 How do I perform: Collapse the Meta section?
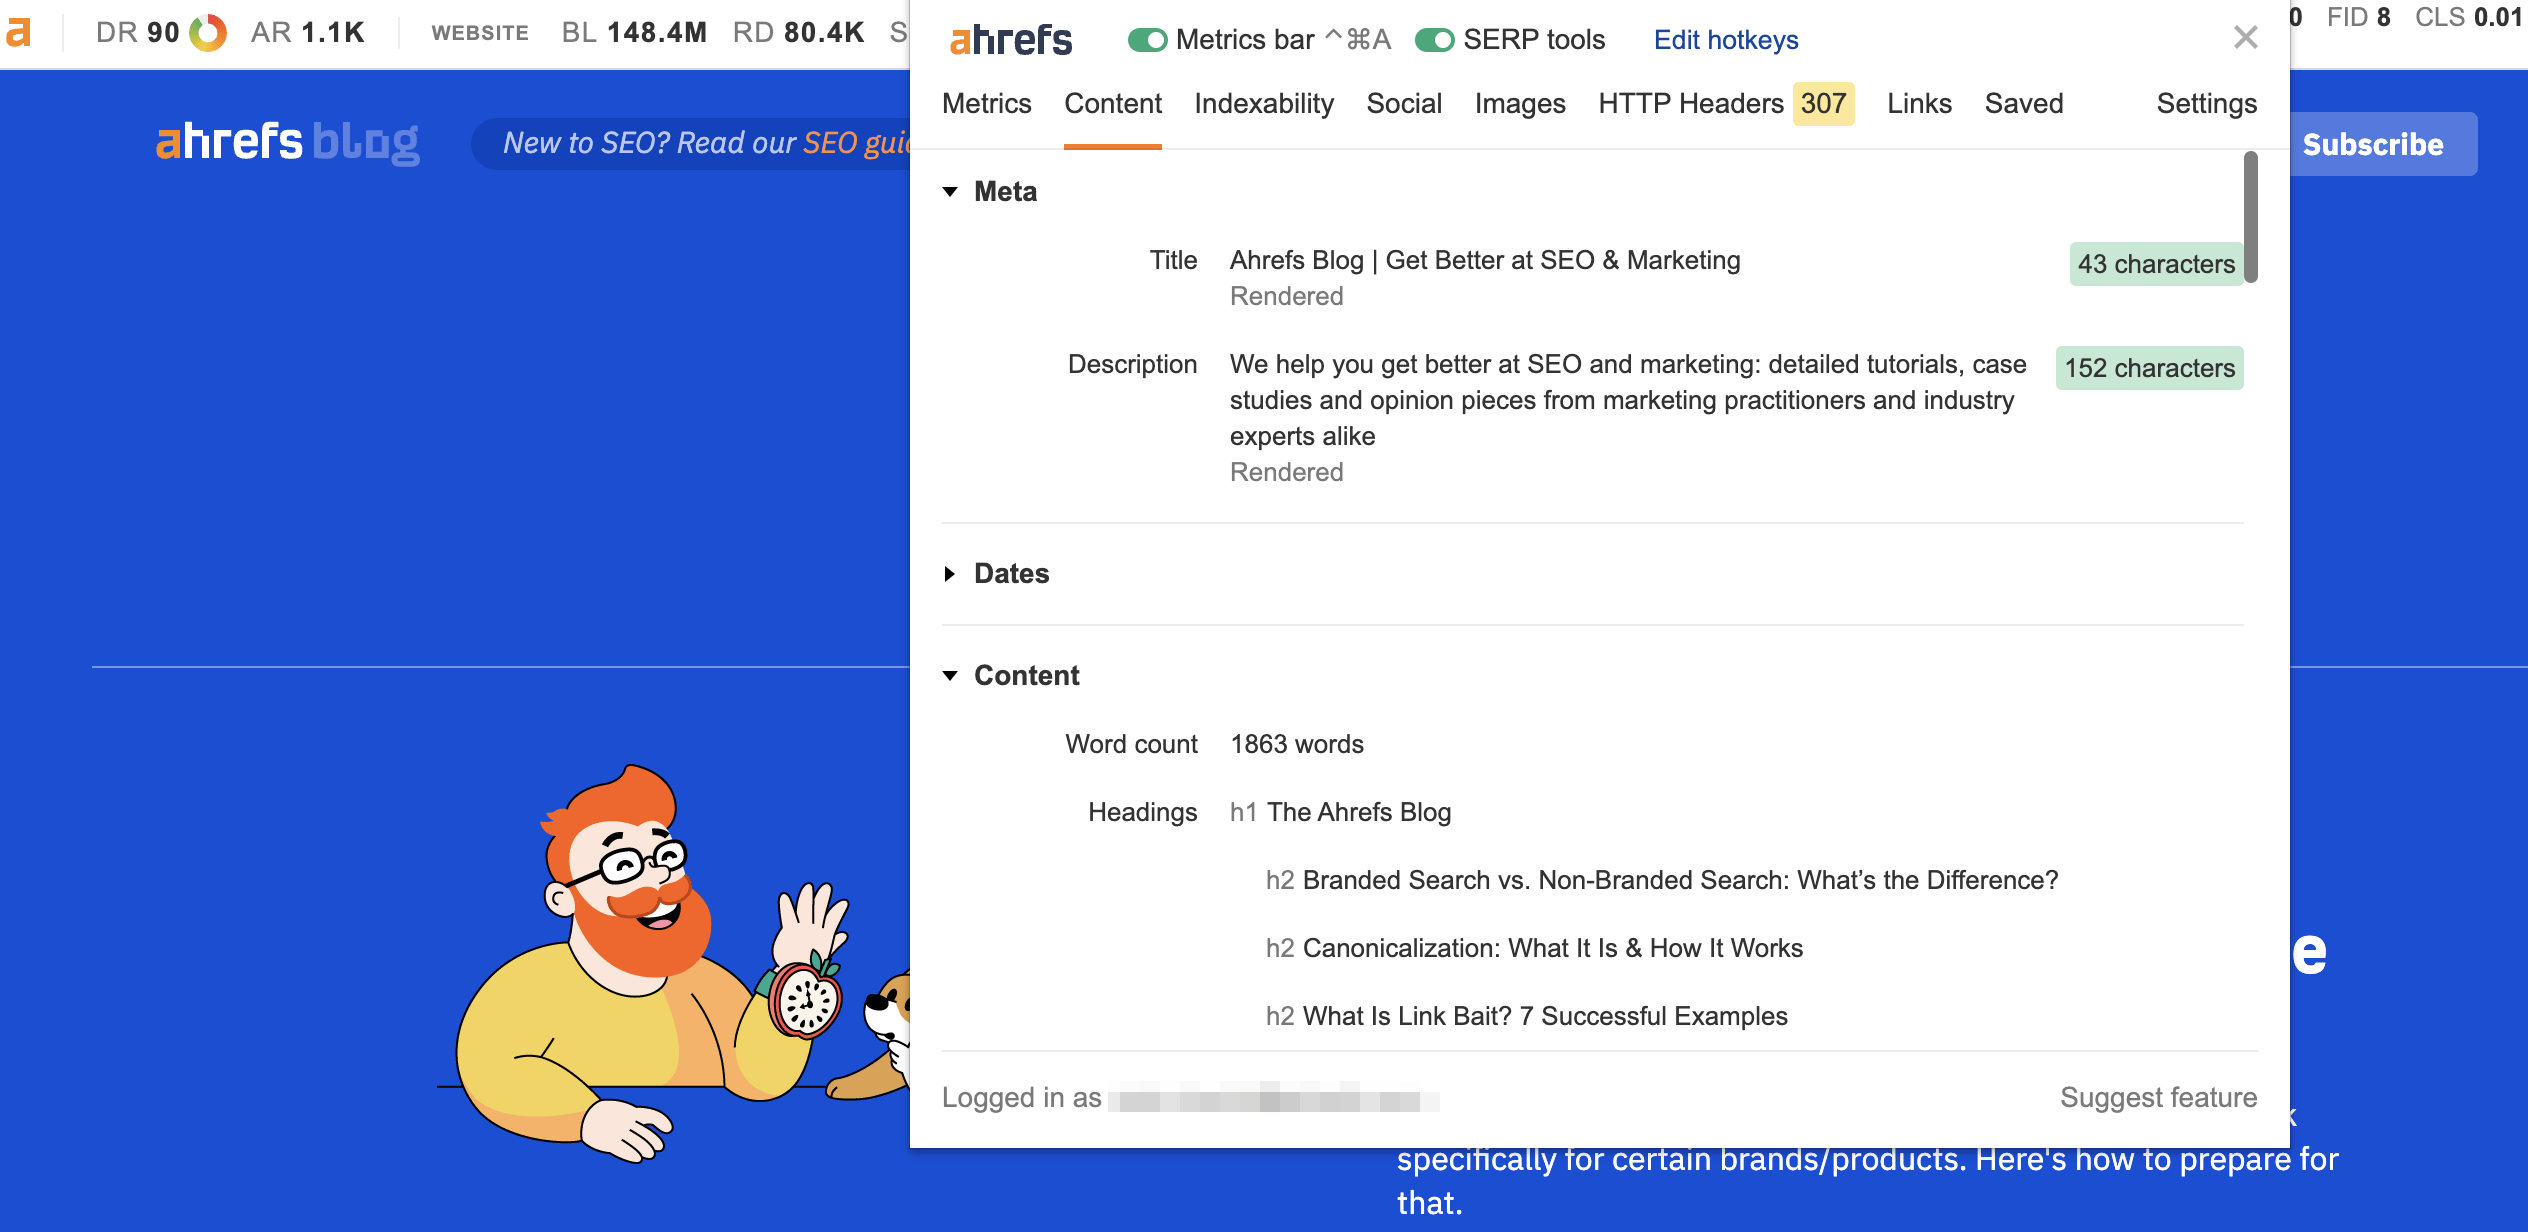951,192
